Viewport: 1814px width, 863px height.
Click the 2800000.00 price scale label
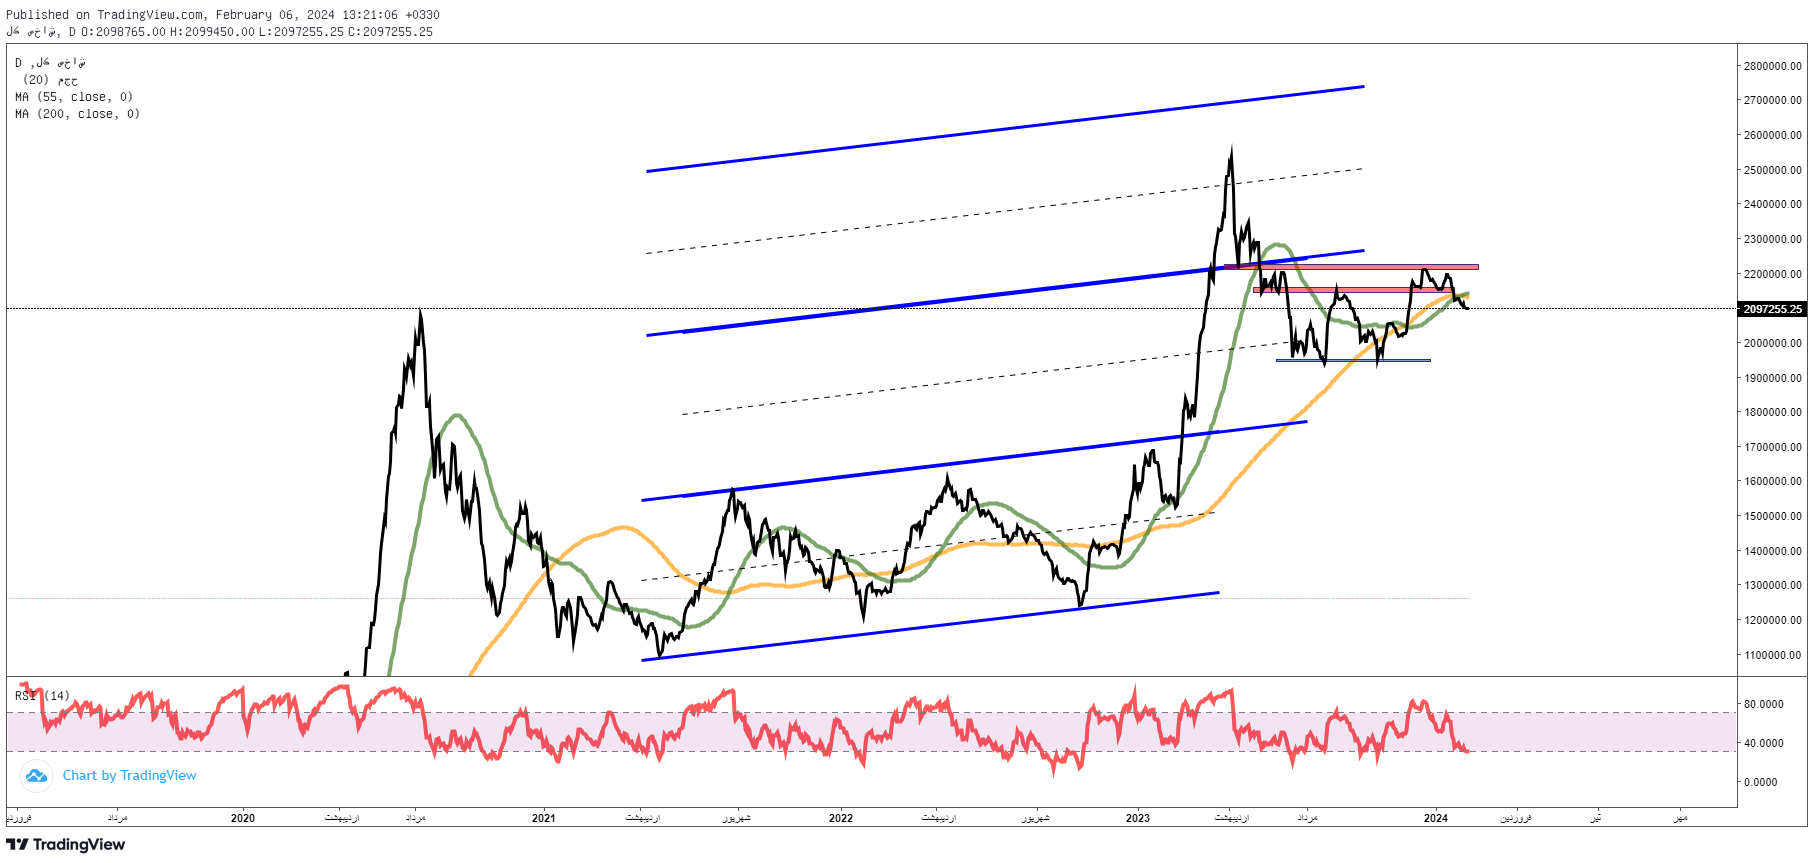pyautogui.click(x=1772, y=66)
